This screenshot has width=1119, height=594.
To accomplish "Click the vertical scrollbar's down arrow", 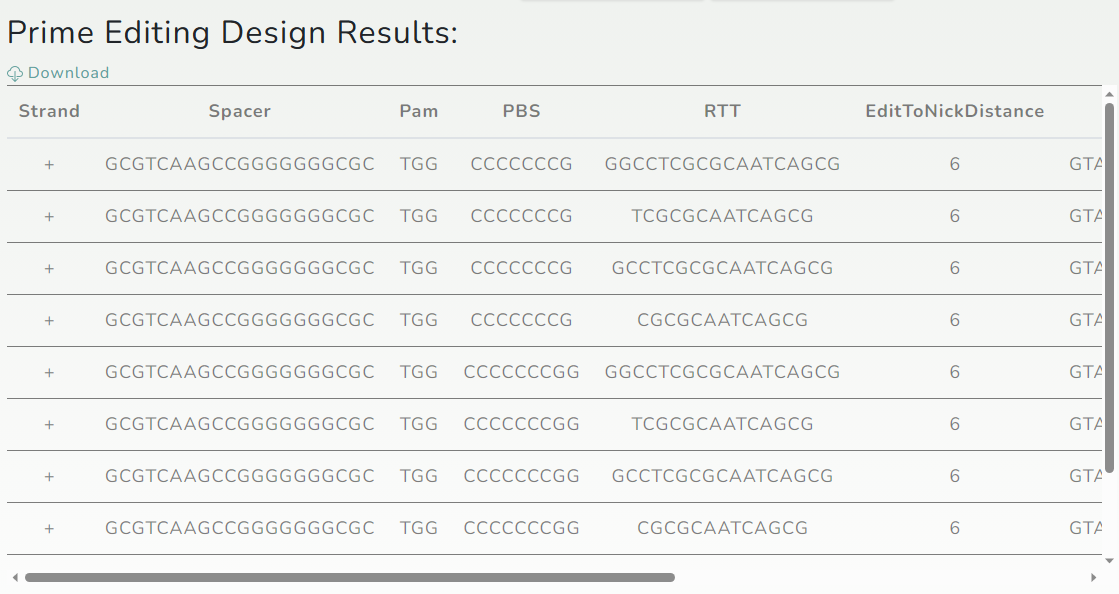I will tap(1109, 561).
